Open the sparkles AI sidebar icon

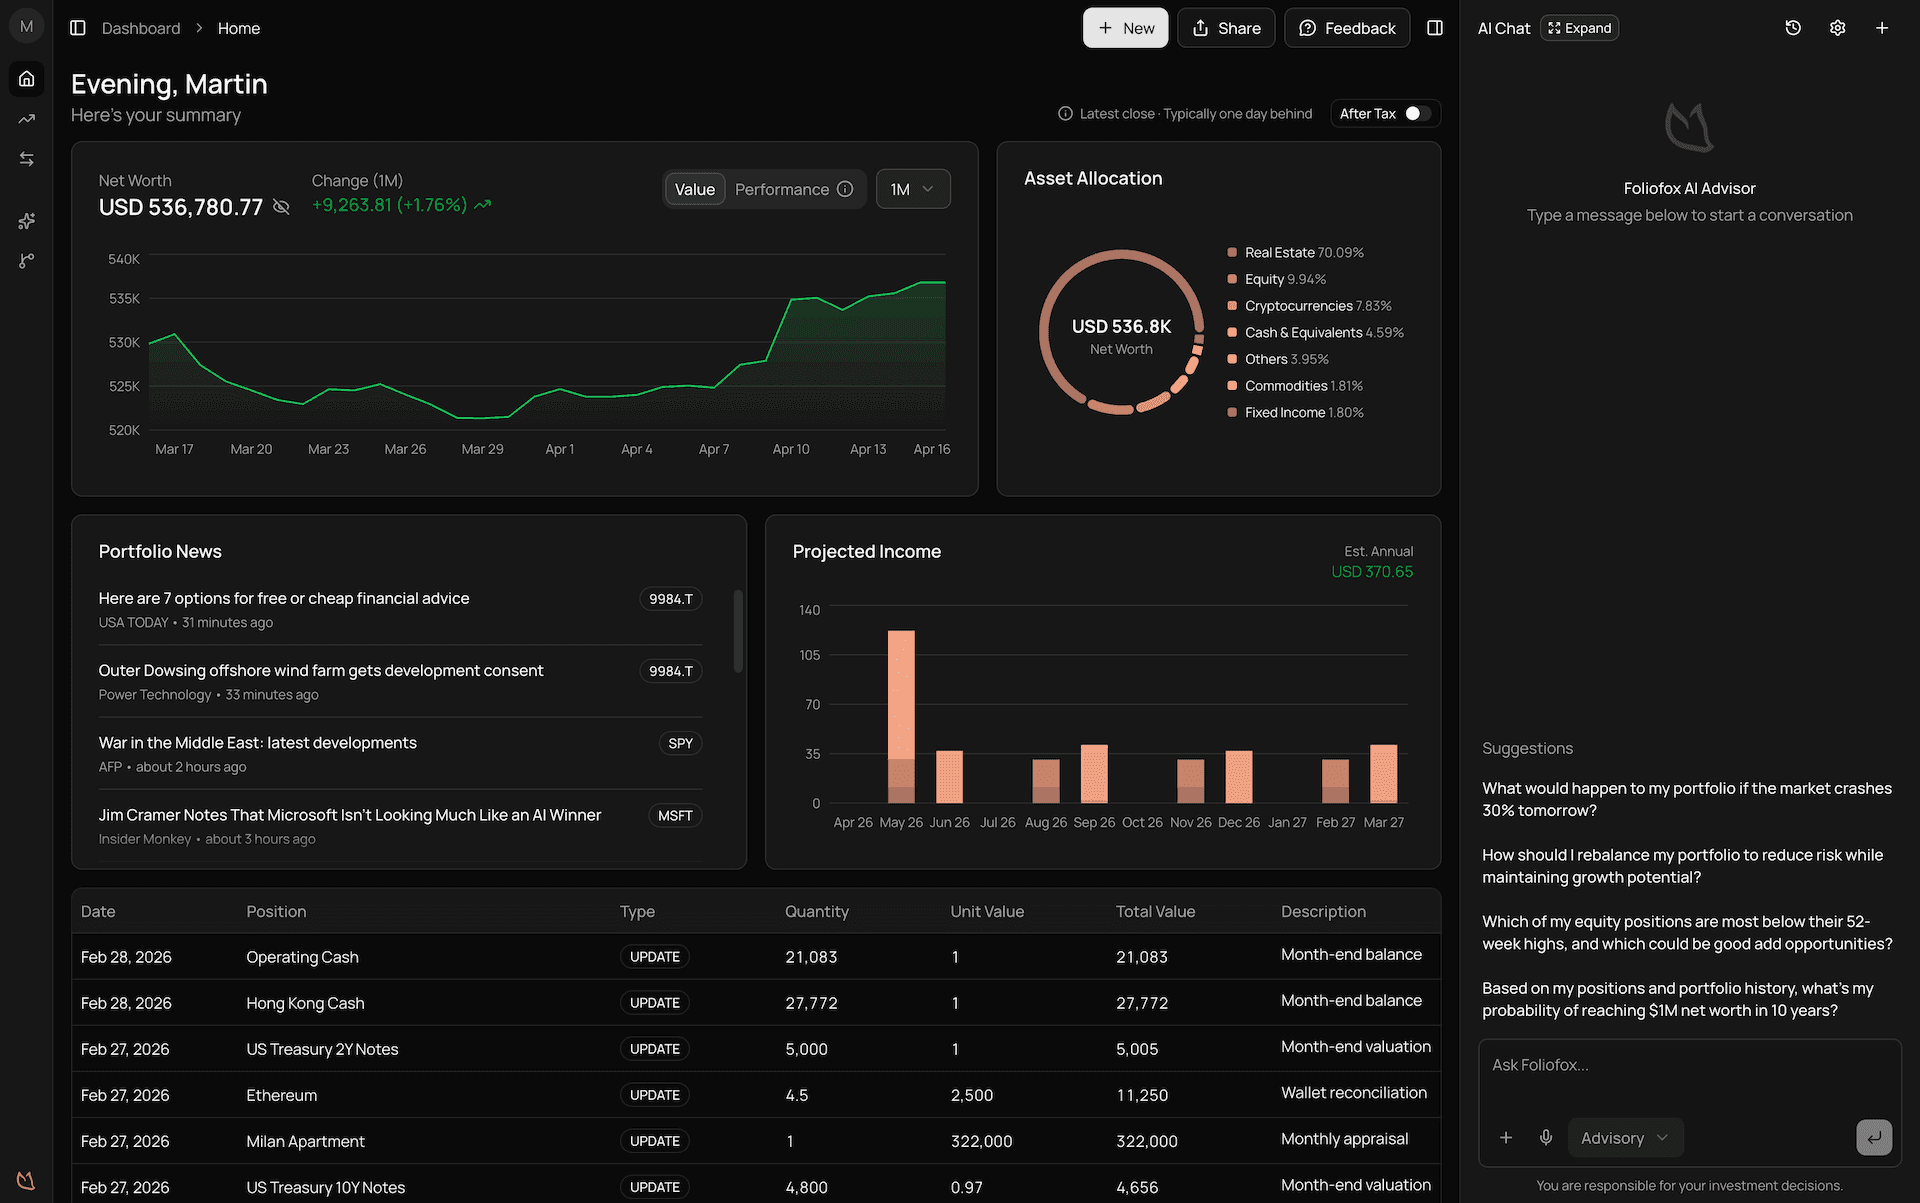27,221
